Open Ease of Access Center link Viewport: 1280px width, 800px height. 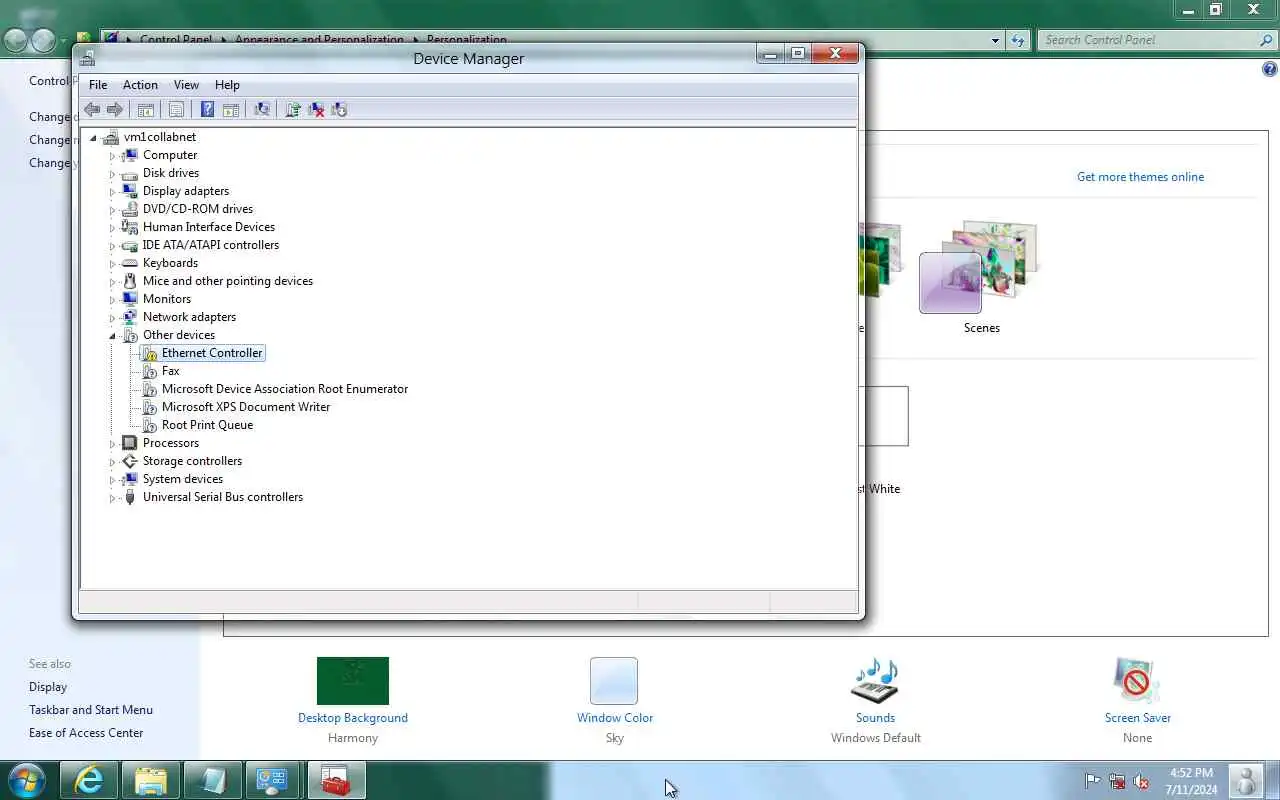(86, 733)
